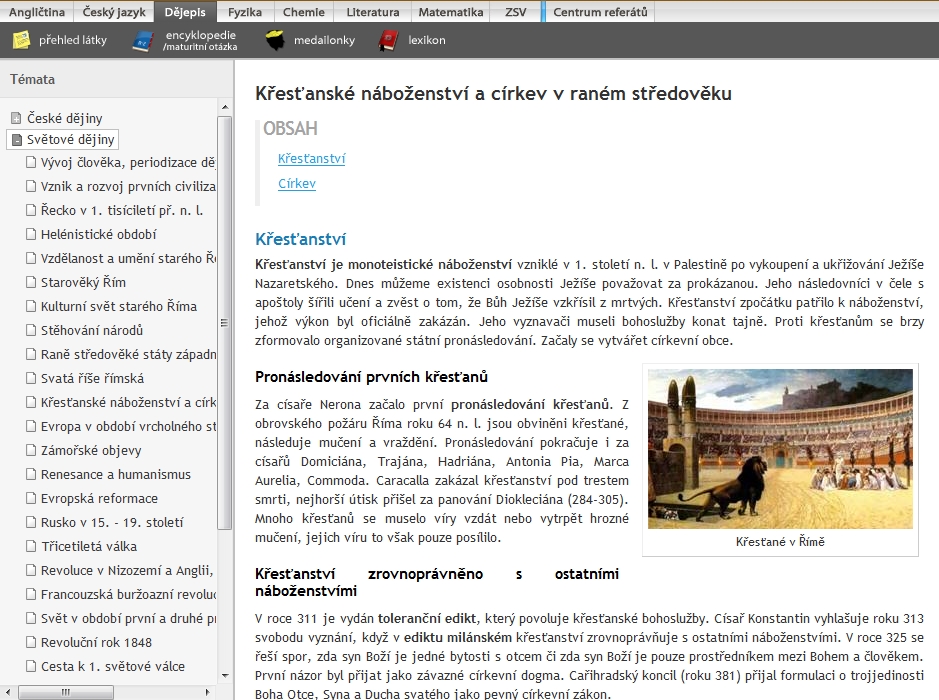
Task: Select the Dějepis subject tab
Action: [x=185, y=12]
